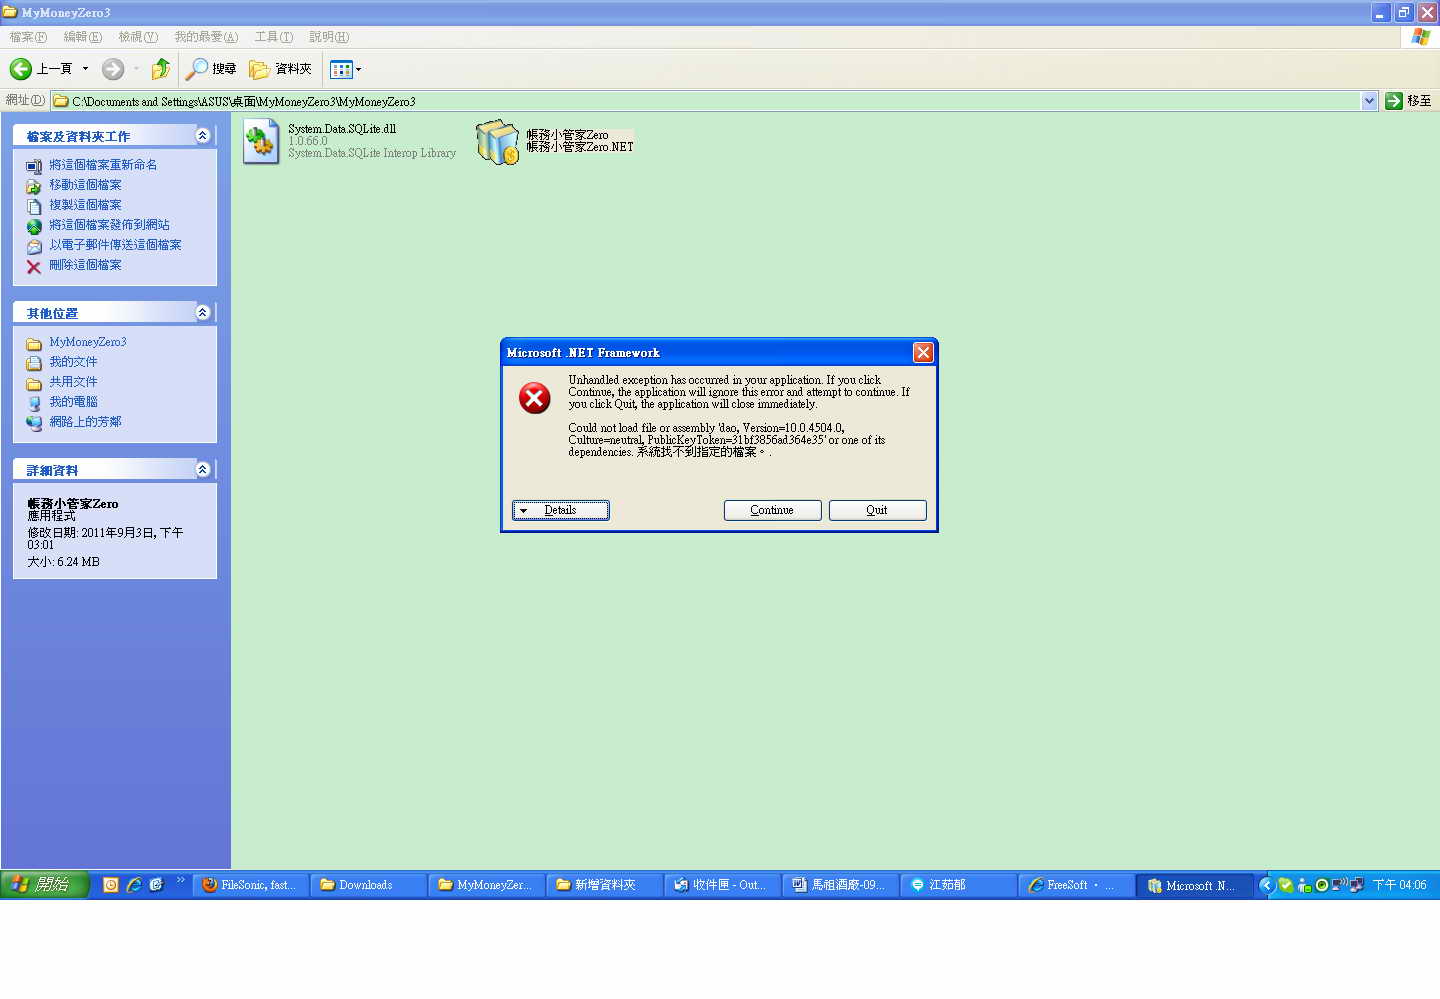Open the 工具(T) menu
The height and width of the screenshot is (999, 1440).
tap(273, 37)
